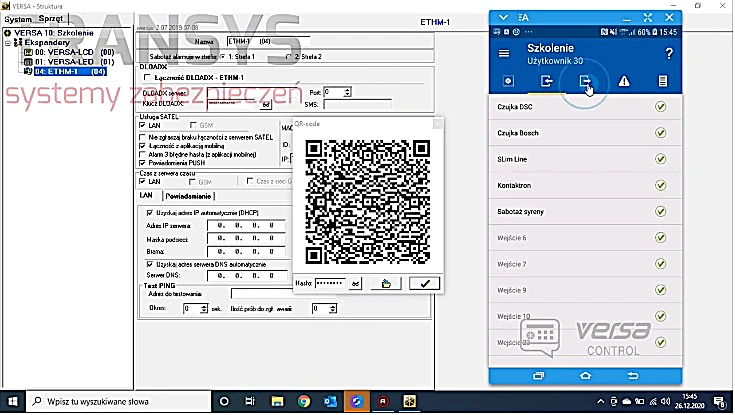Open the partitions arming icon in app toolbar
Image resolution: width=735 pixels, height=415 pixels.
tap(508, 81)
